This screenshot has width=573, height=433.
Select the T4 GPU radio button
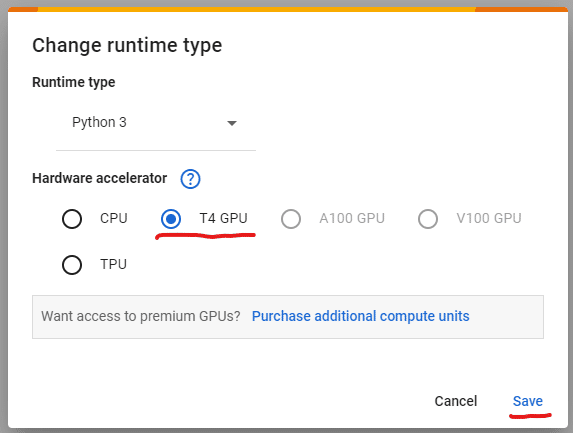coord(171,219)
